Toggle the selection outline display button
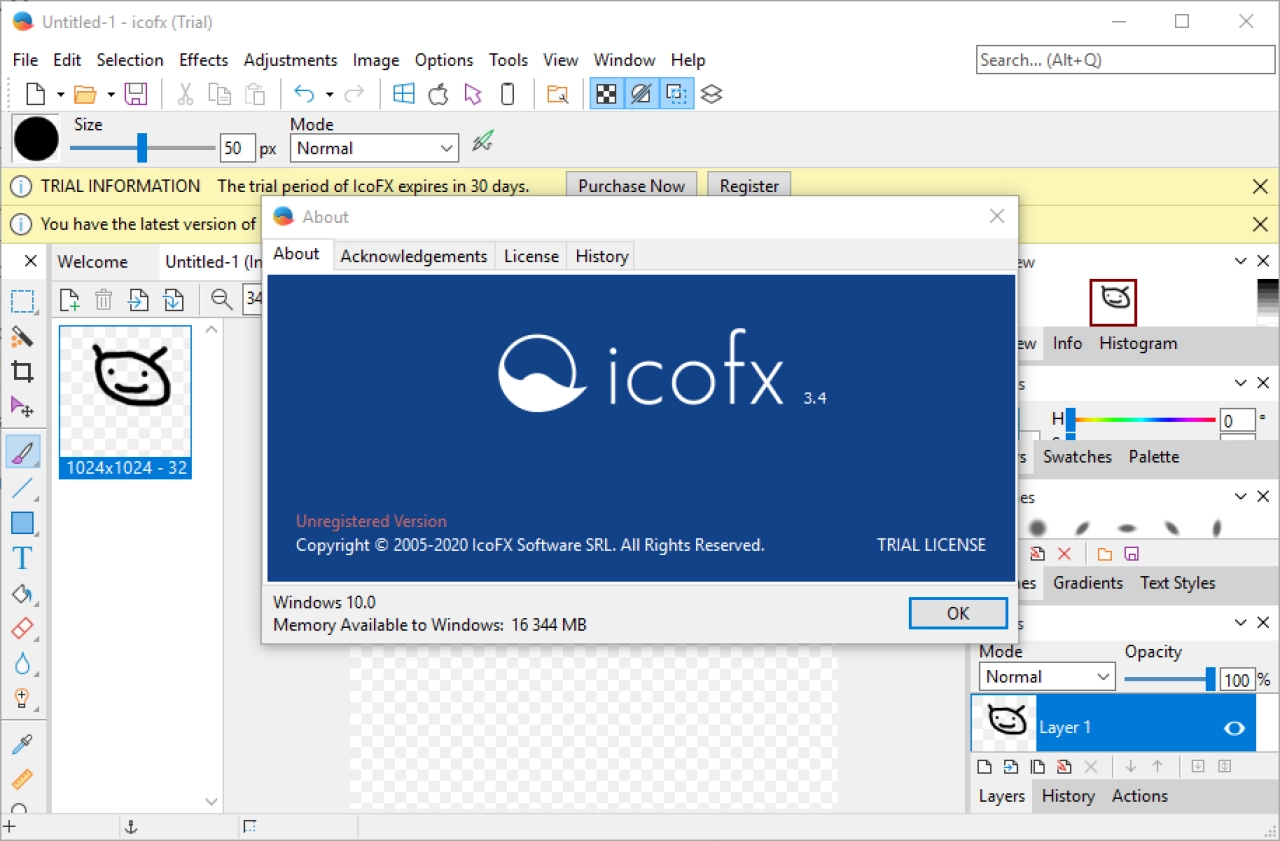Screen dimensions: 1280x841 677,94
